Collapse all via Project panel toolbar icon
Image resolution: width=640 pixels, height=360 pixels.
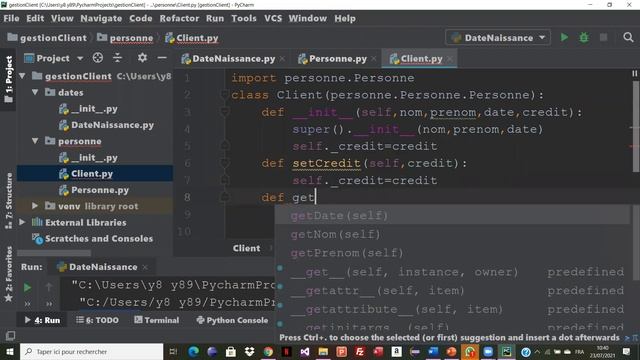(x=117, y=58)
